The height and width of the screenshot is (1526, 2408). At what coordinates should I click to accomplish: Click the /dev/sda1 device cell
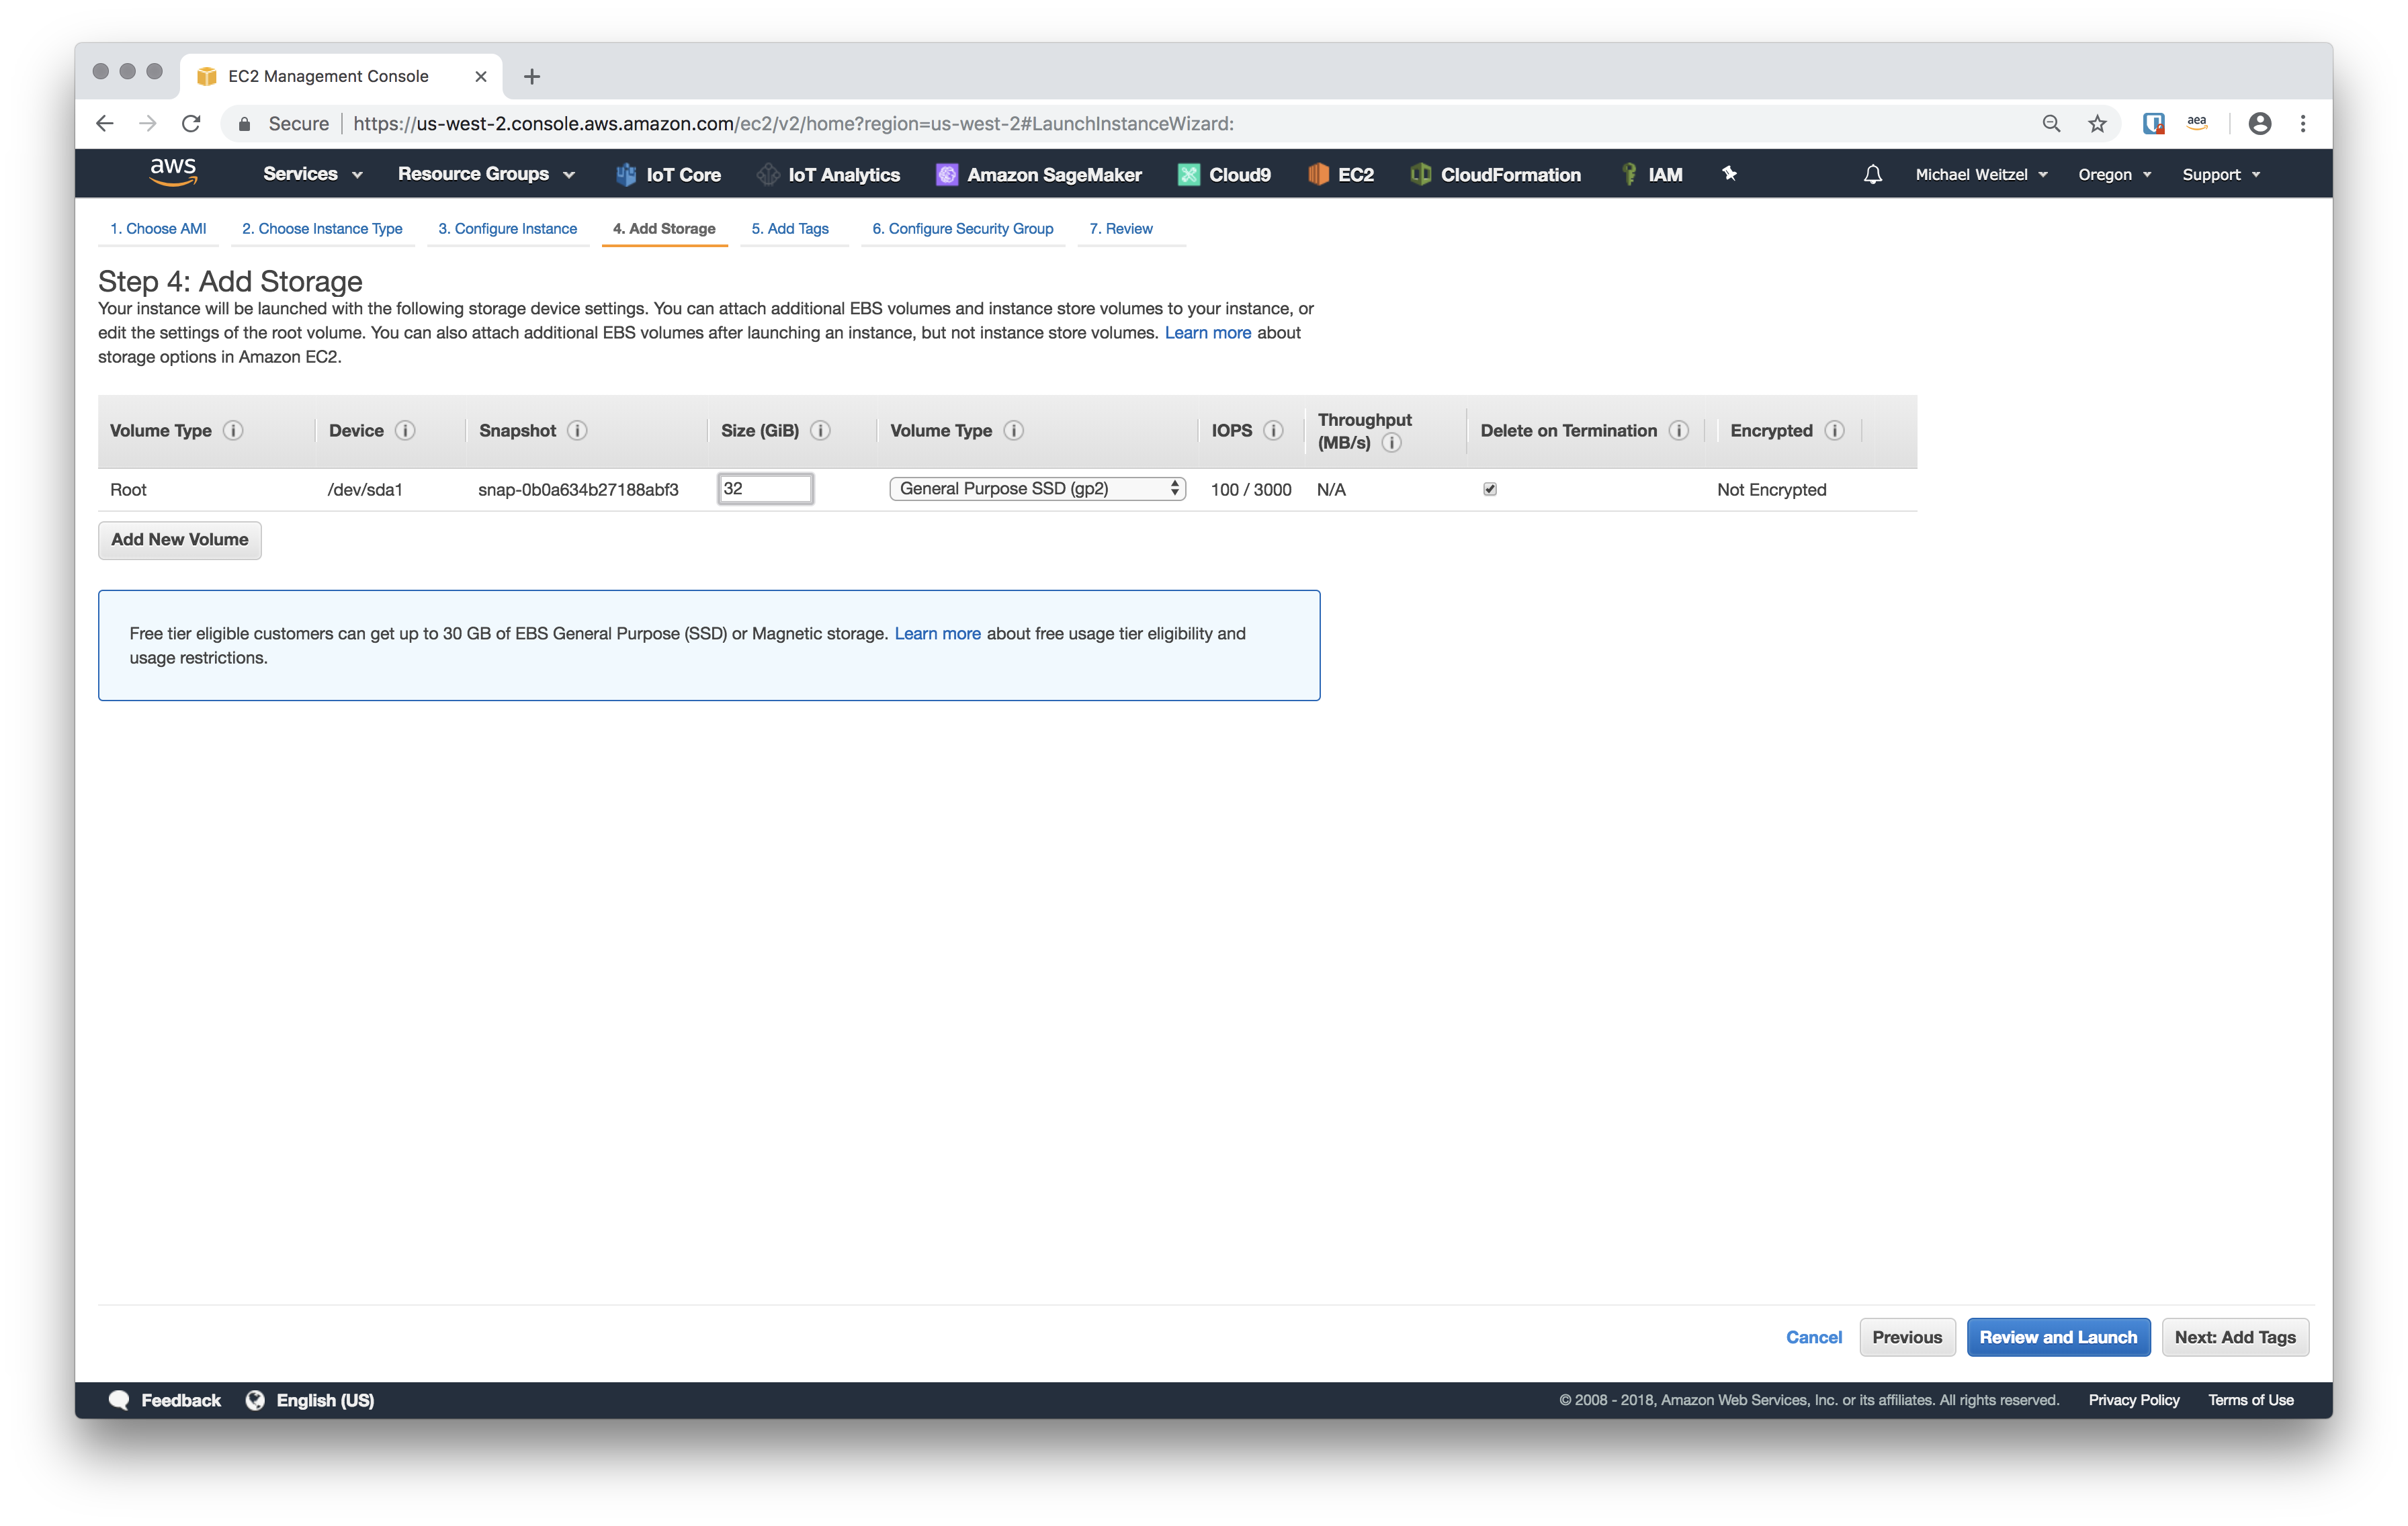pyautogui.click(x=365, y=490)
